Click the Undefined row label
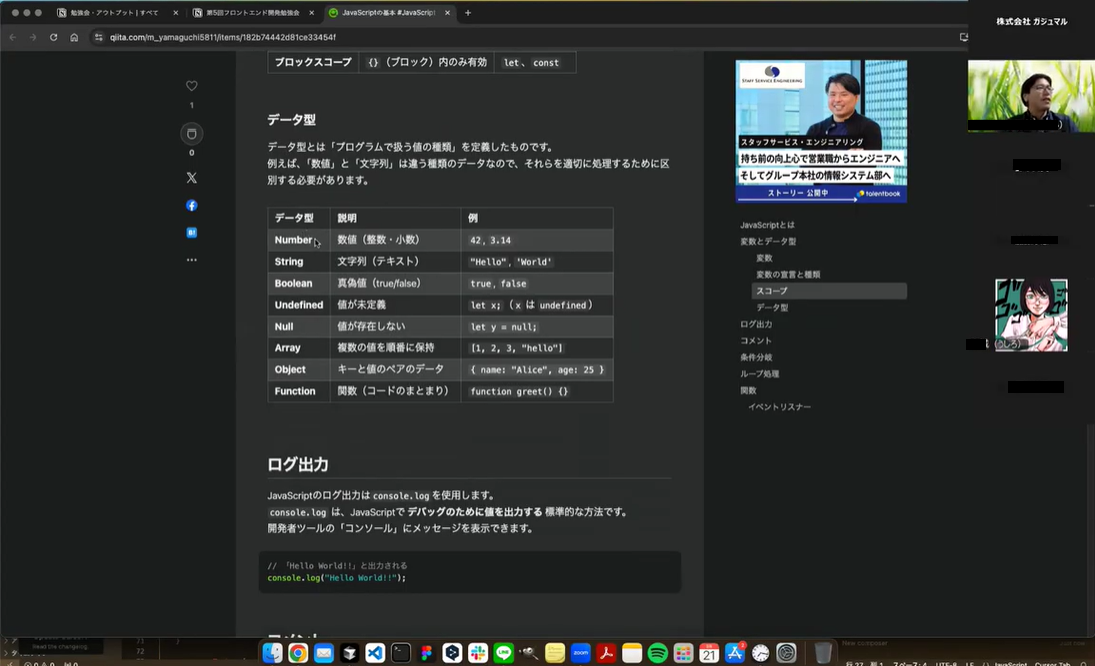 (299, 305)
